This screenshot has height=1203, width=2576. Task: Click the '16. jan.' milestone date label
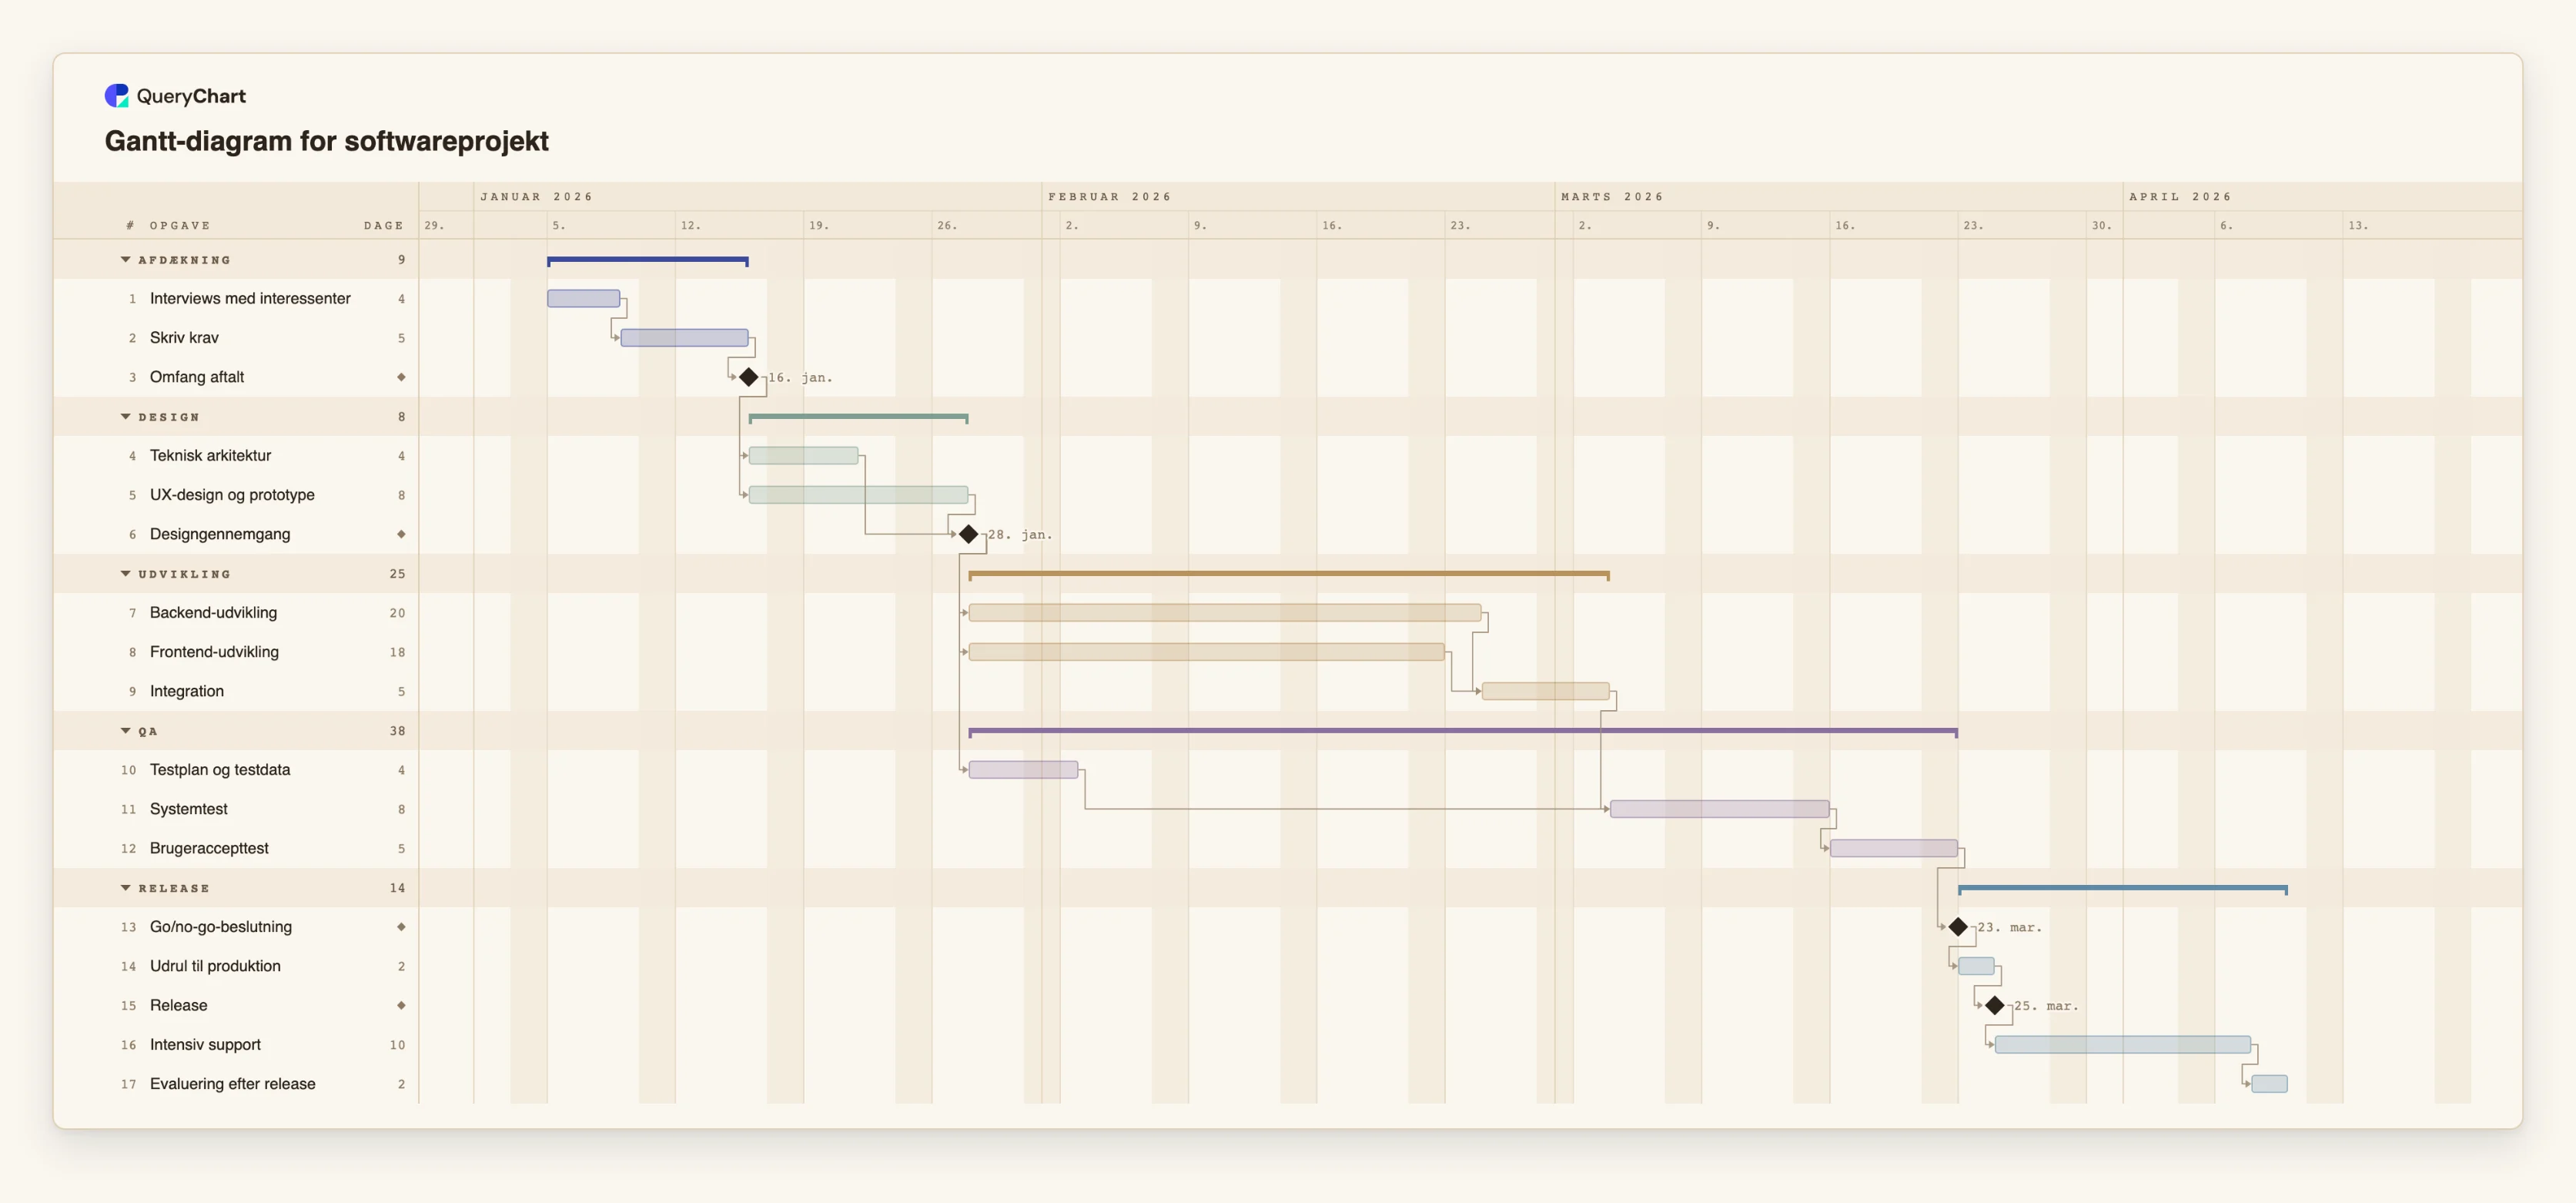[800, 378]
